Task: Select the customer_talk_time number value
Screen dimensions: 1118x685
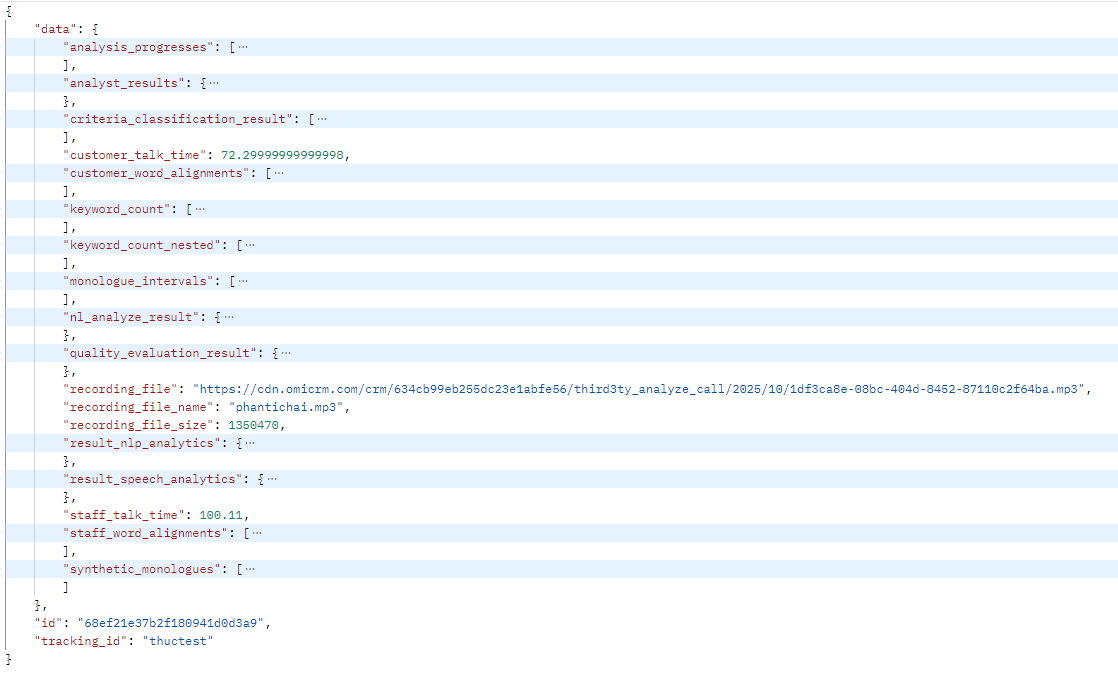Action: [284, 155]
